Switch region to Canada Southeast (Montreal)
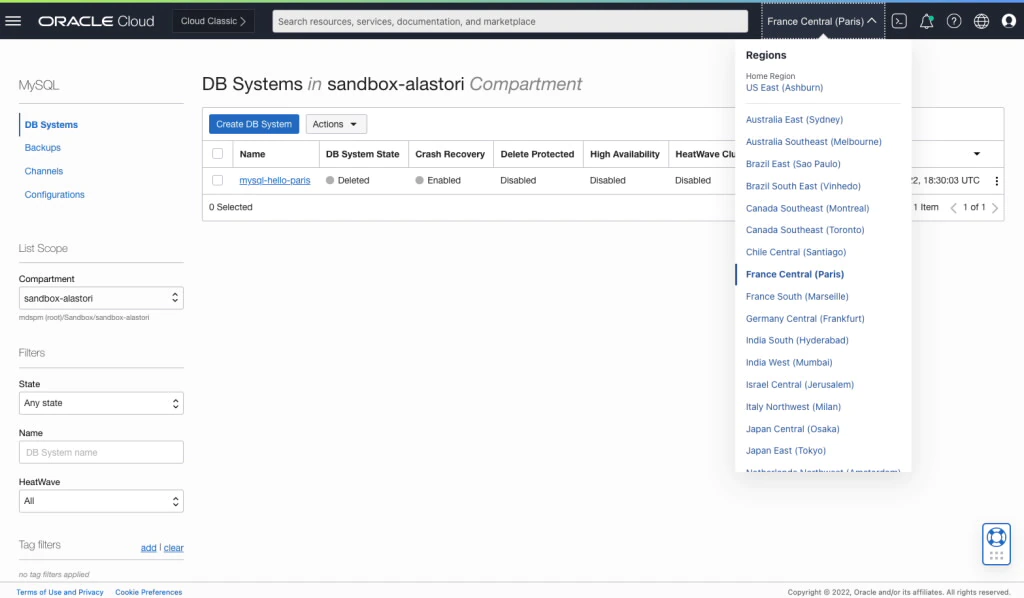 pyautogui.click(x=807, y=208)
